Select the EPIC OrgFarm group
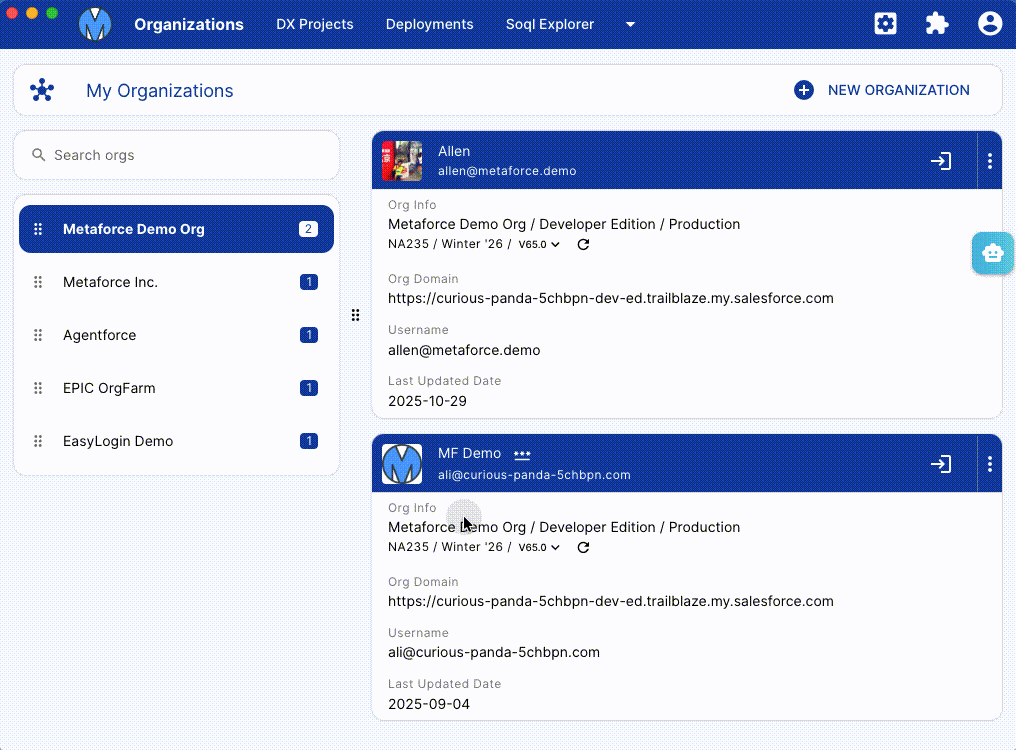 176,388
